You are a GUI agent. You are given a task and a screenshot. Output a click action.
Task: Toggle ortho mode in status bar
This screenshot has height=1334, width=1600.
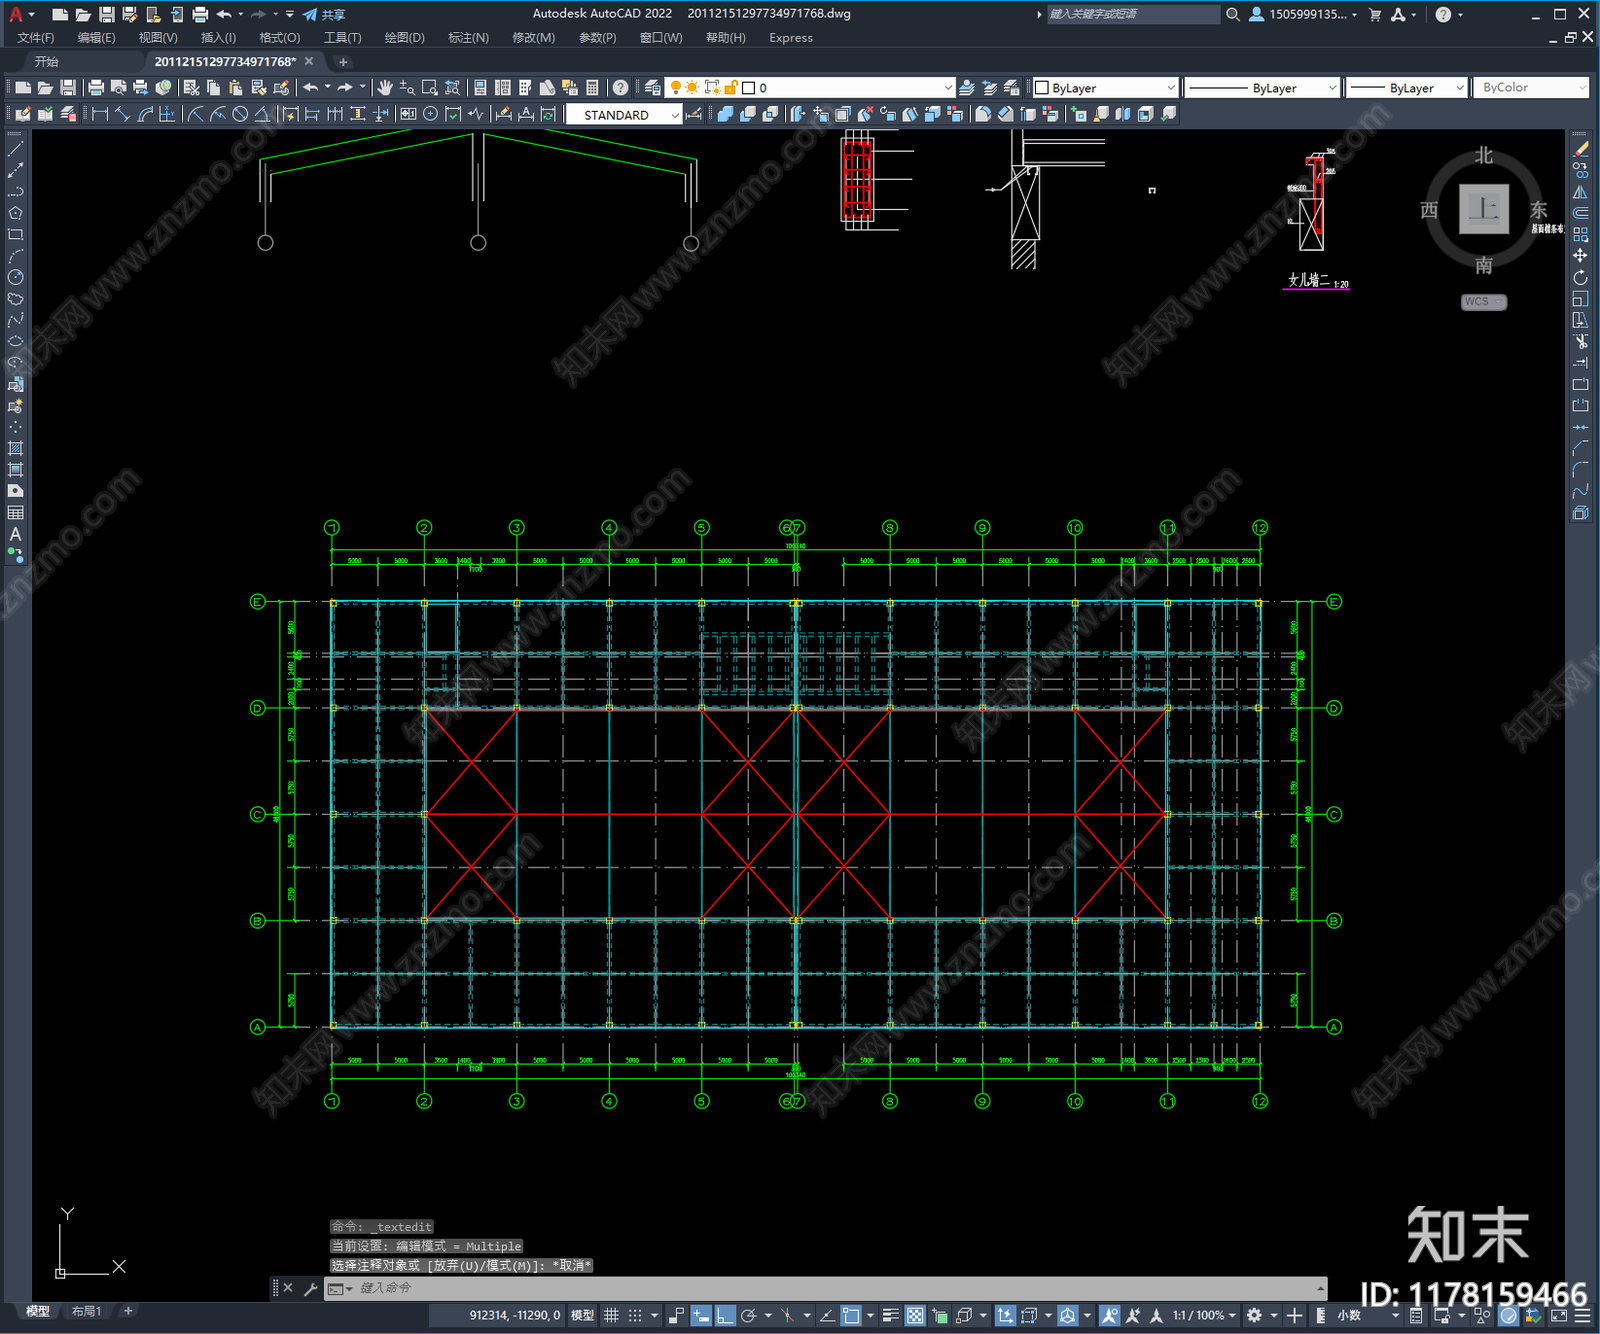[x=724, y=1315]
